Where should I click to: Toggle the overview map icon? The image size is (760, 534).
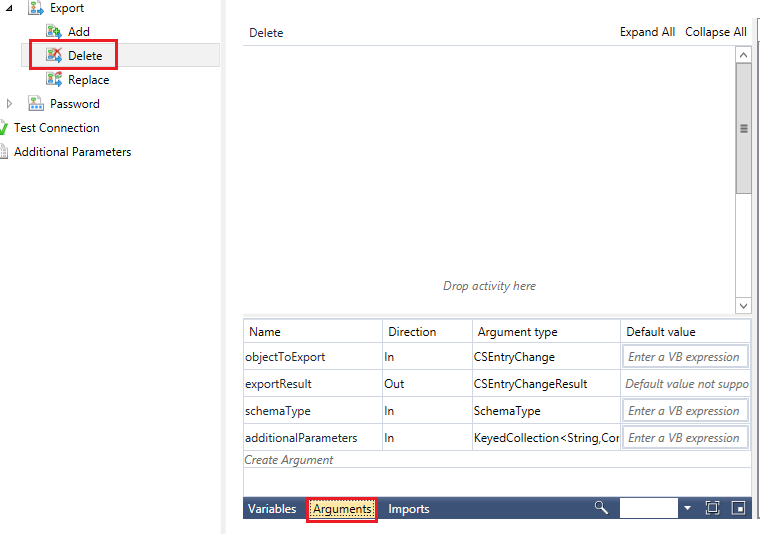click(x=738, y=508)
